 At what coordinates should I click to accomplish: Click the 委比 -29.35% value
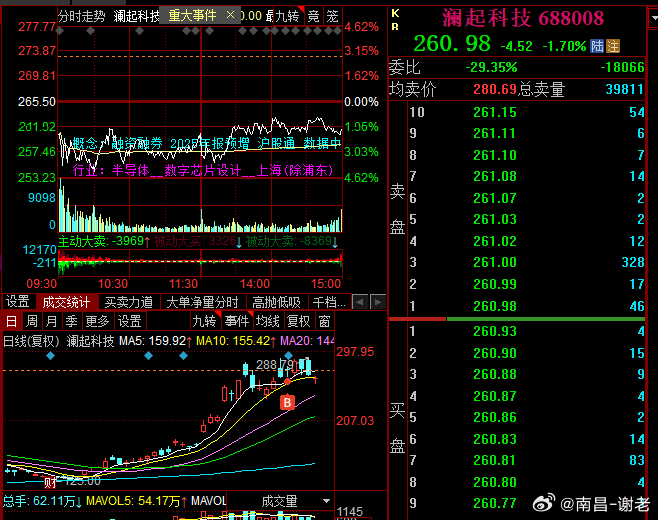tap(491, 67)
